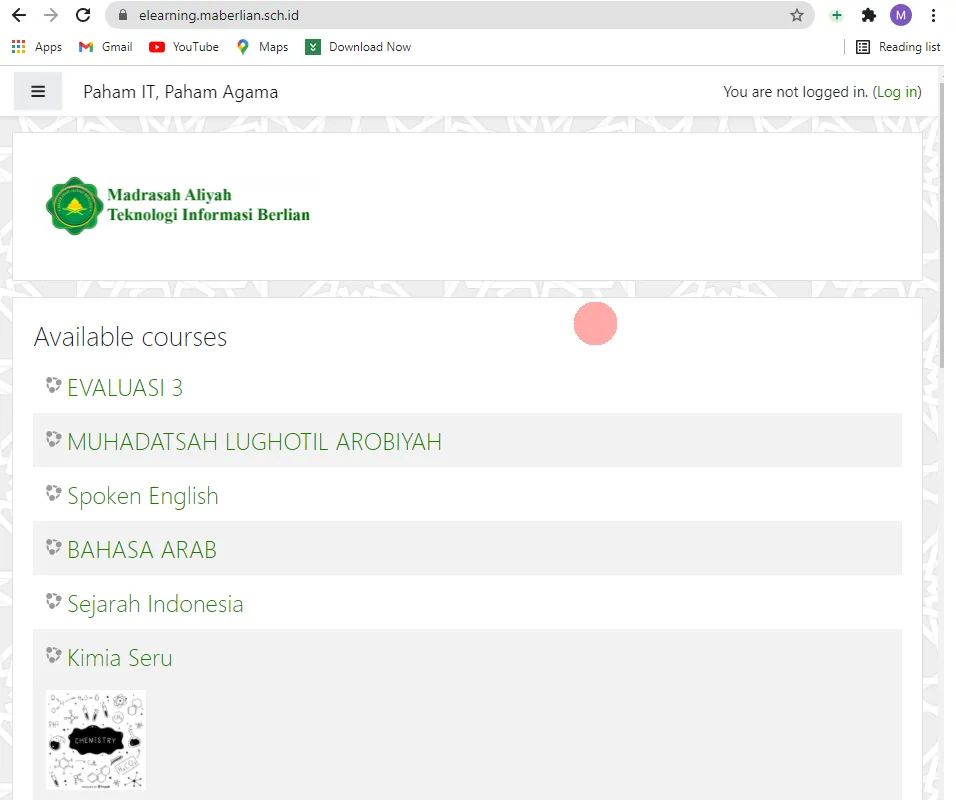Click Download Now bookmark
This screenshot has height=800, width=956.
point(358,47)
